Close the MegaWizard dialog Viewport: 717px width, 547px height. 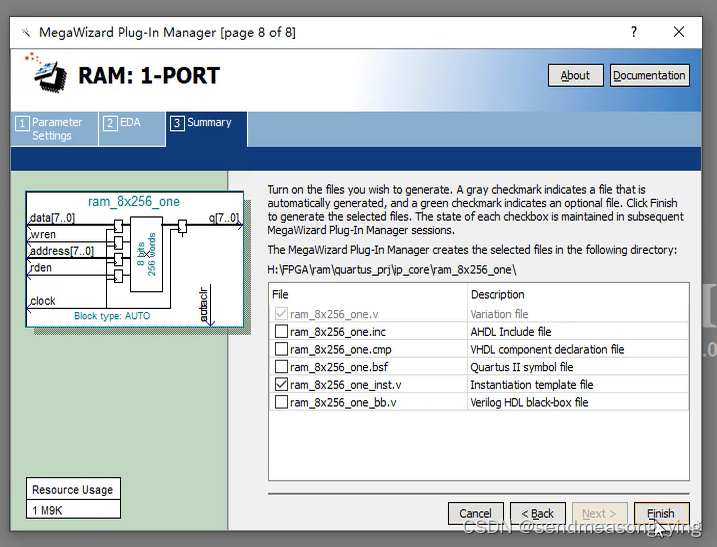(679, 32)
